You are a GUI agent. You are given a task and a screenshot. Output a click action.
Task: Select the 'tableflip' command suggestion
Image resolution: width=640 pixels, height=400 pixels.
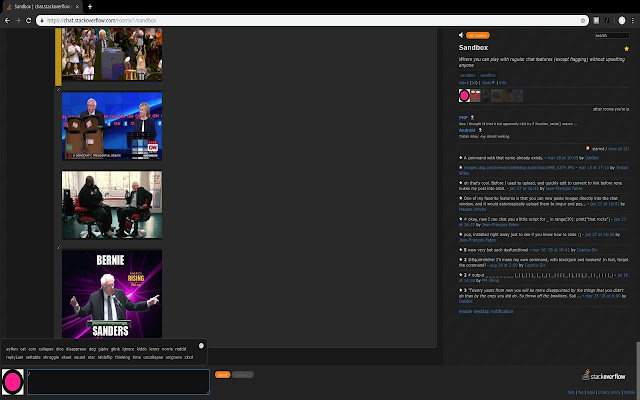105,358
